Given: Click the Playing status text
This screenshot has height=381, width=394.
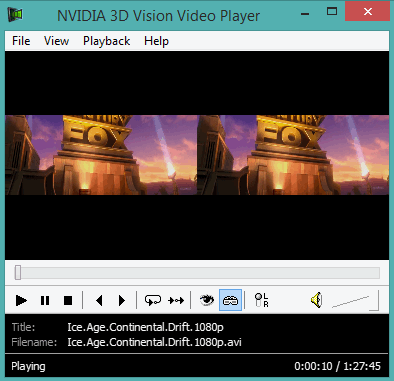Looking at the screenshot, I should [x=28, y=366].
